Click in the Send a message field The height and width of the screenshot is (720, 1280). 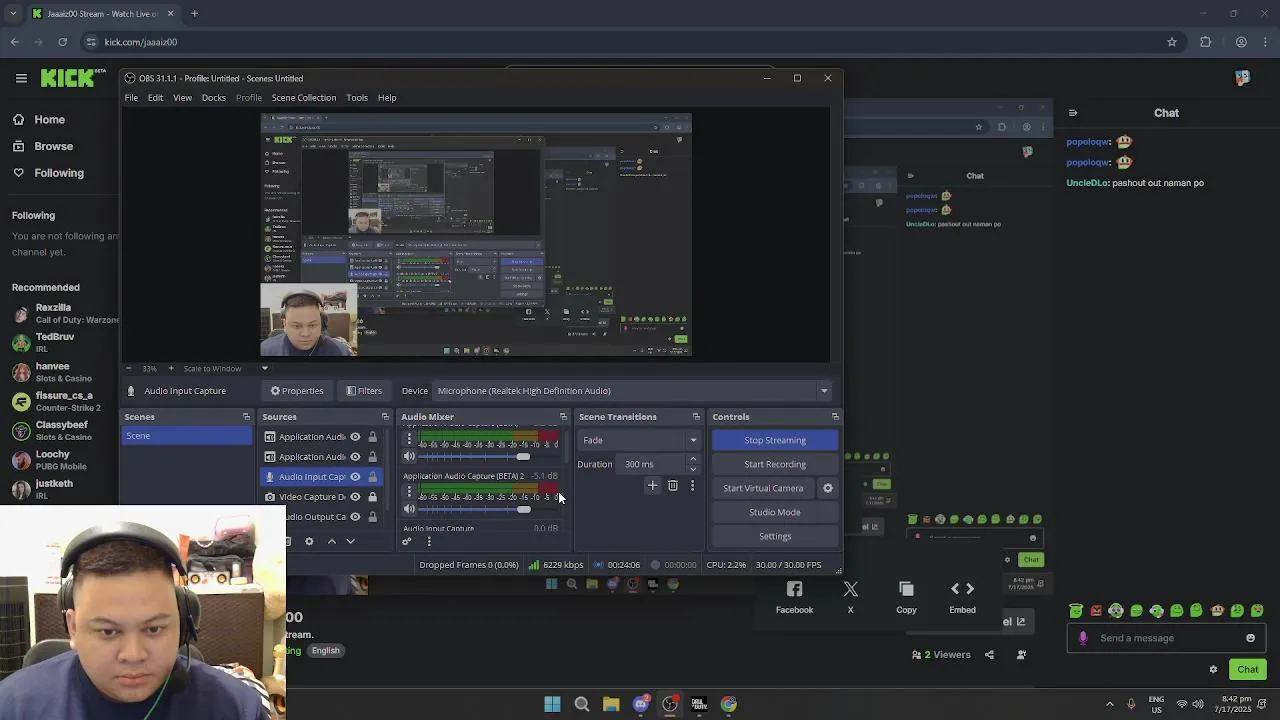pyautogui.click(x=1165, y=638)
